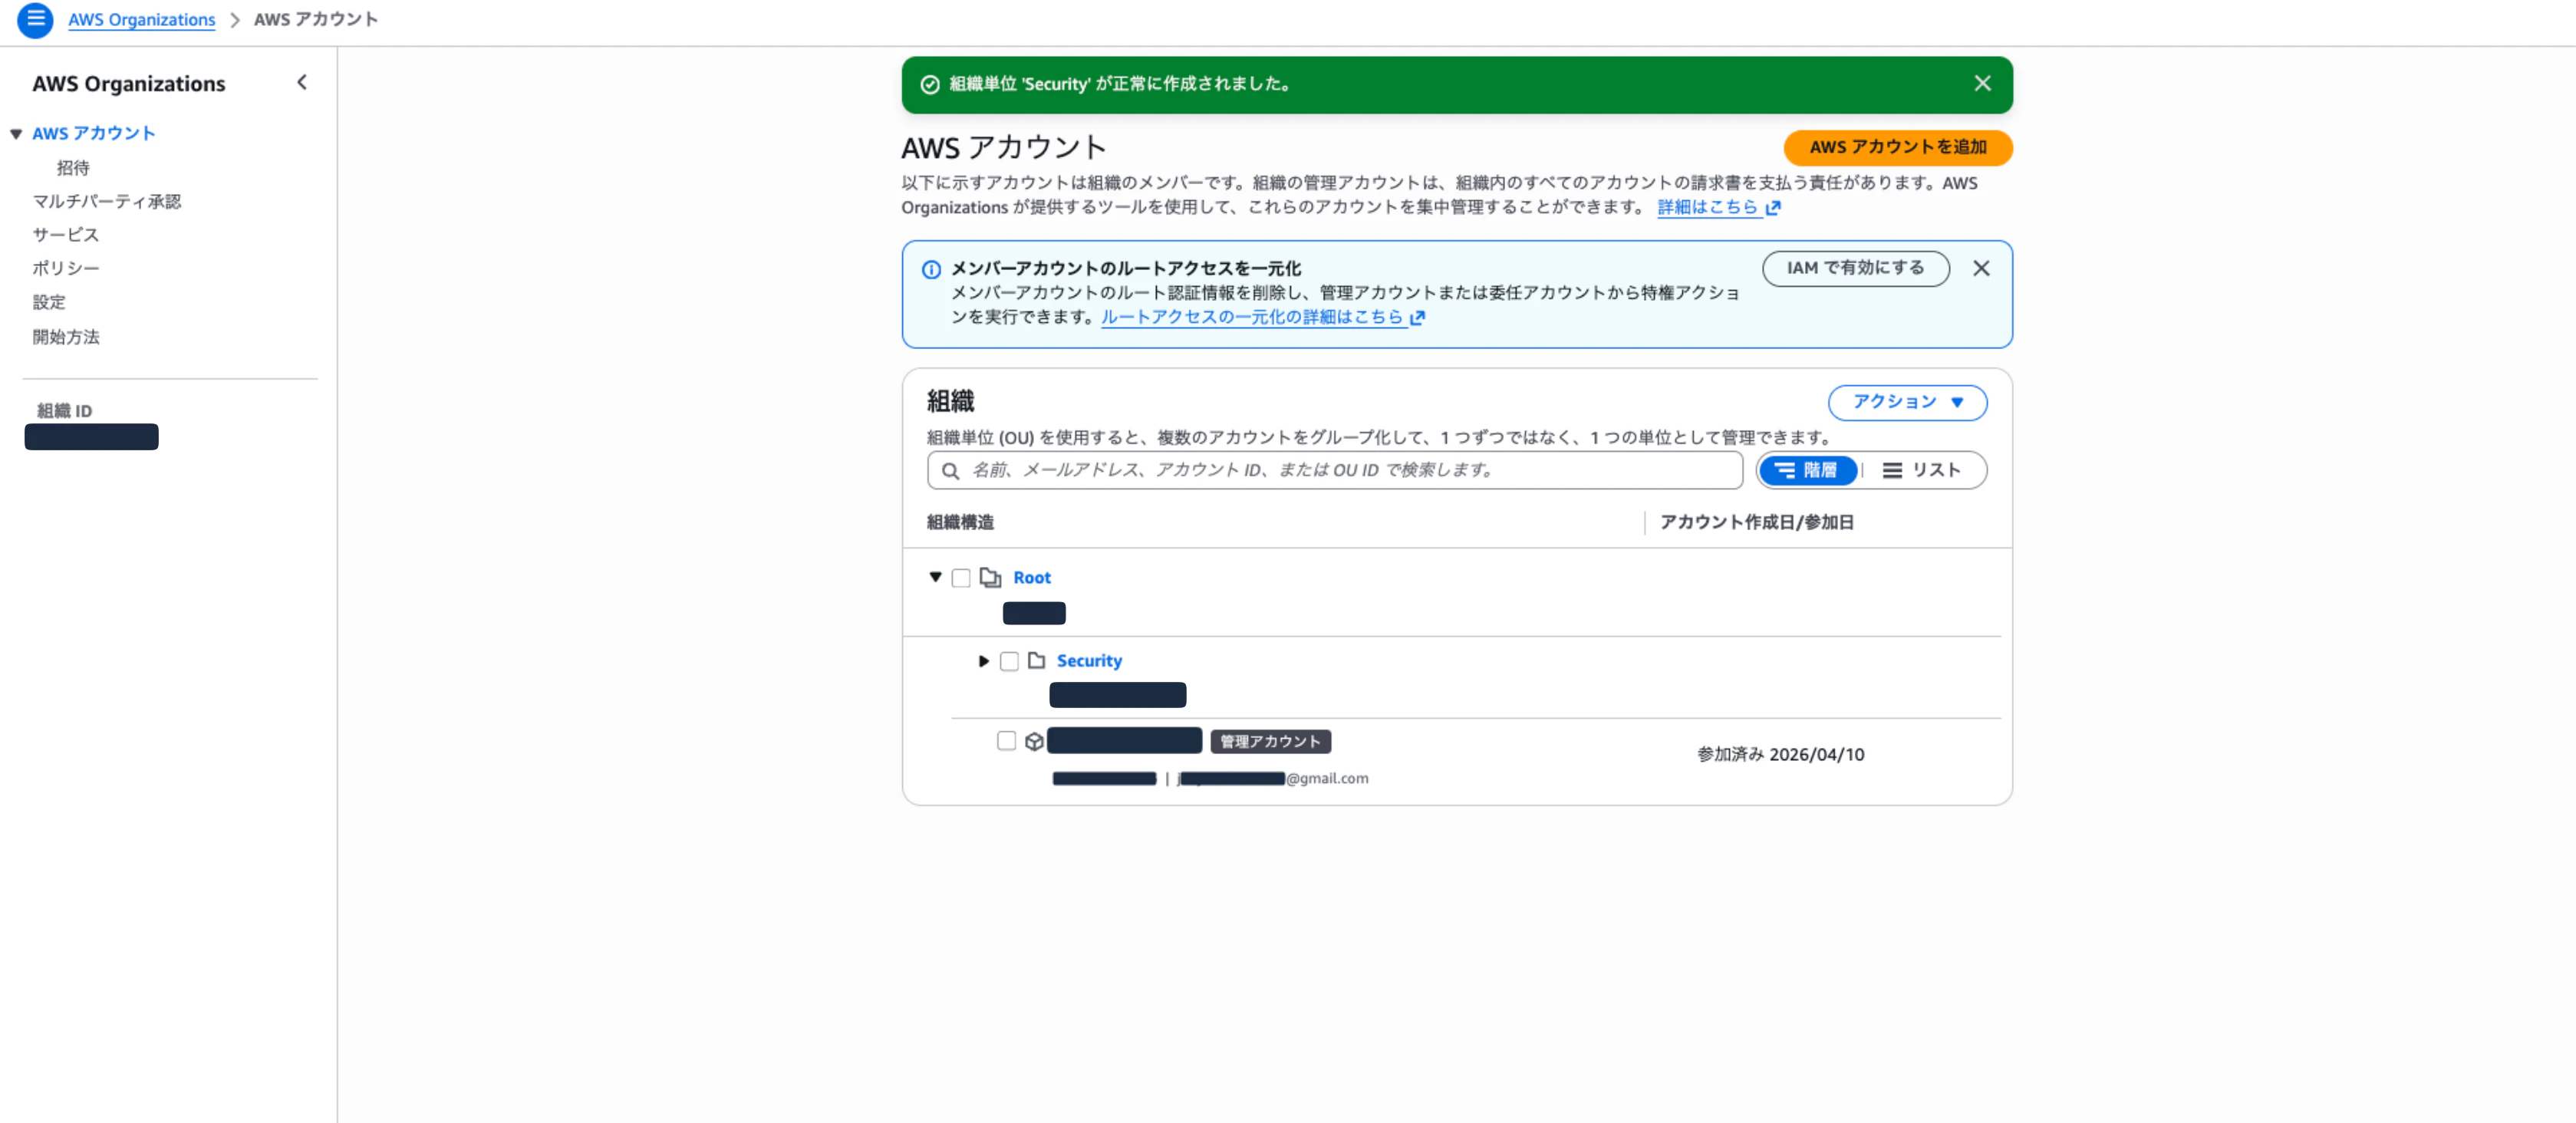
Task: Expand the Security organizational unit
Action: point(983,661)
